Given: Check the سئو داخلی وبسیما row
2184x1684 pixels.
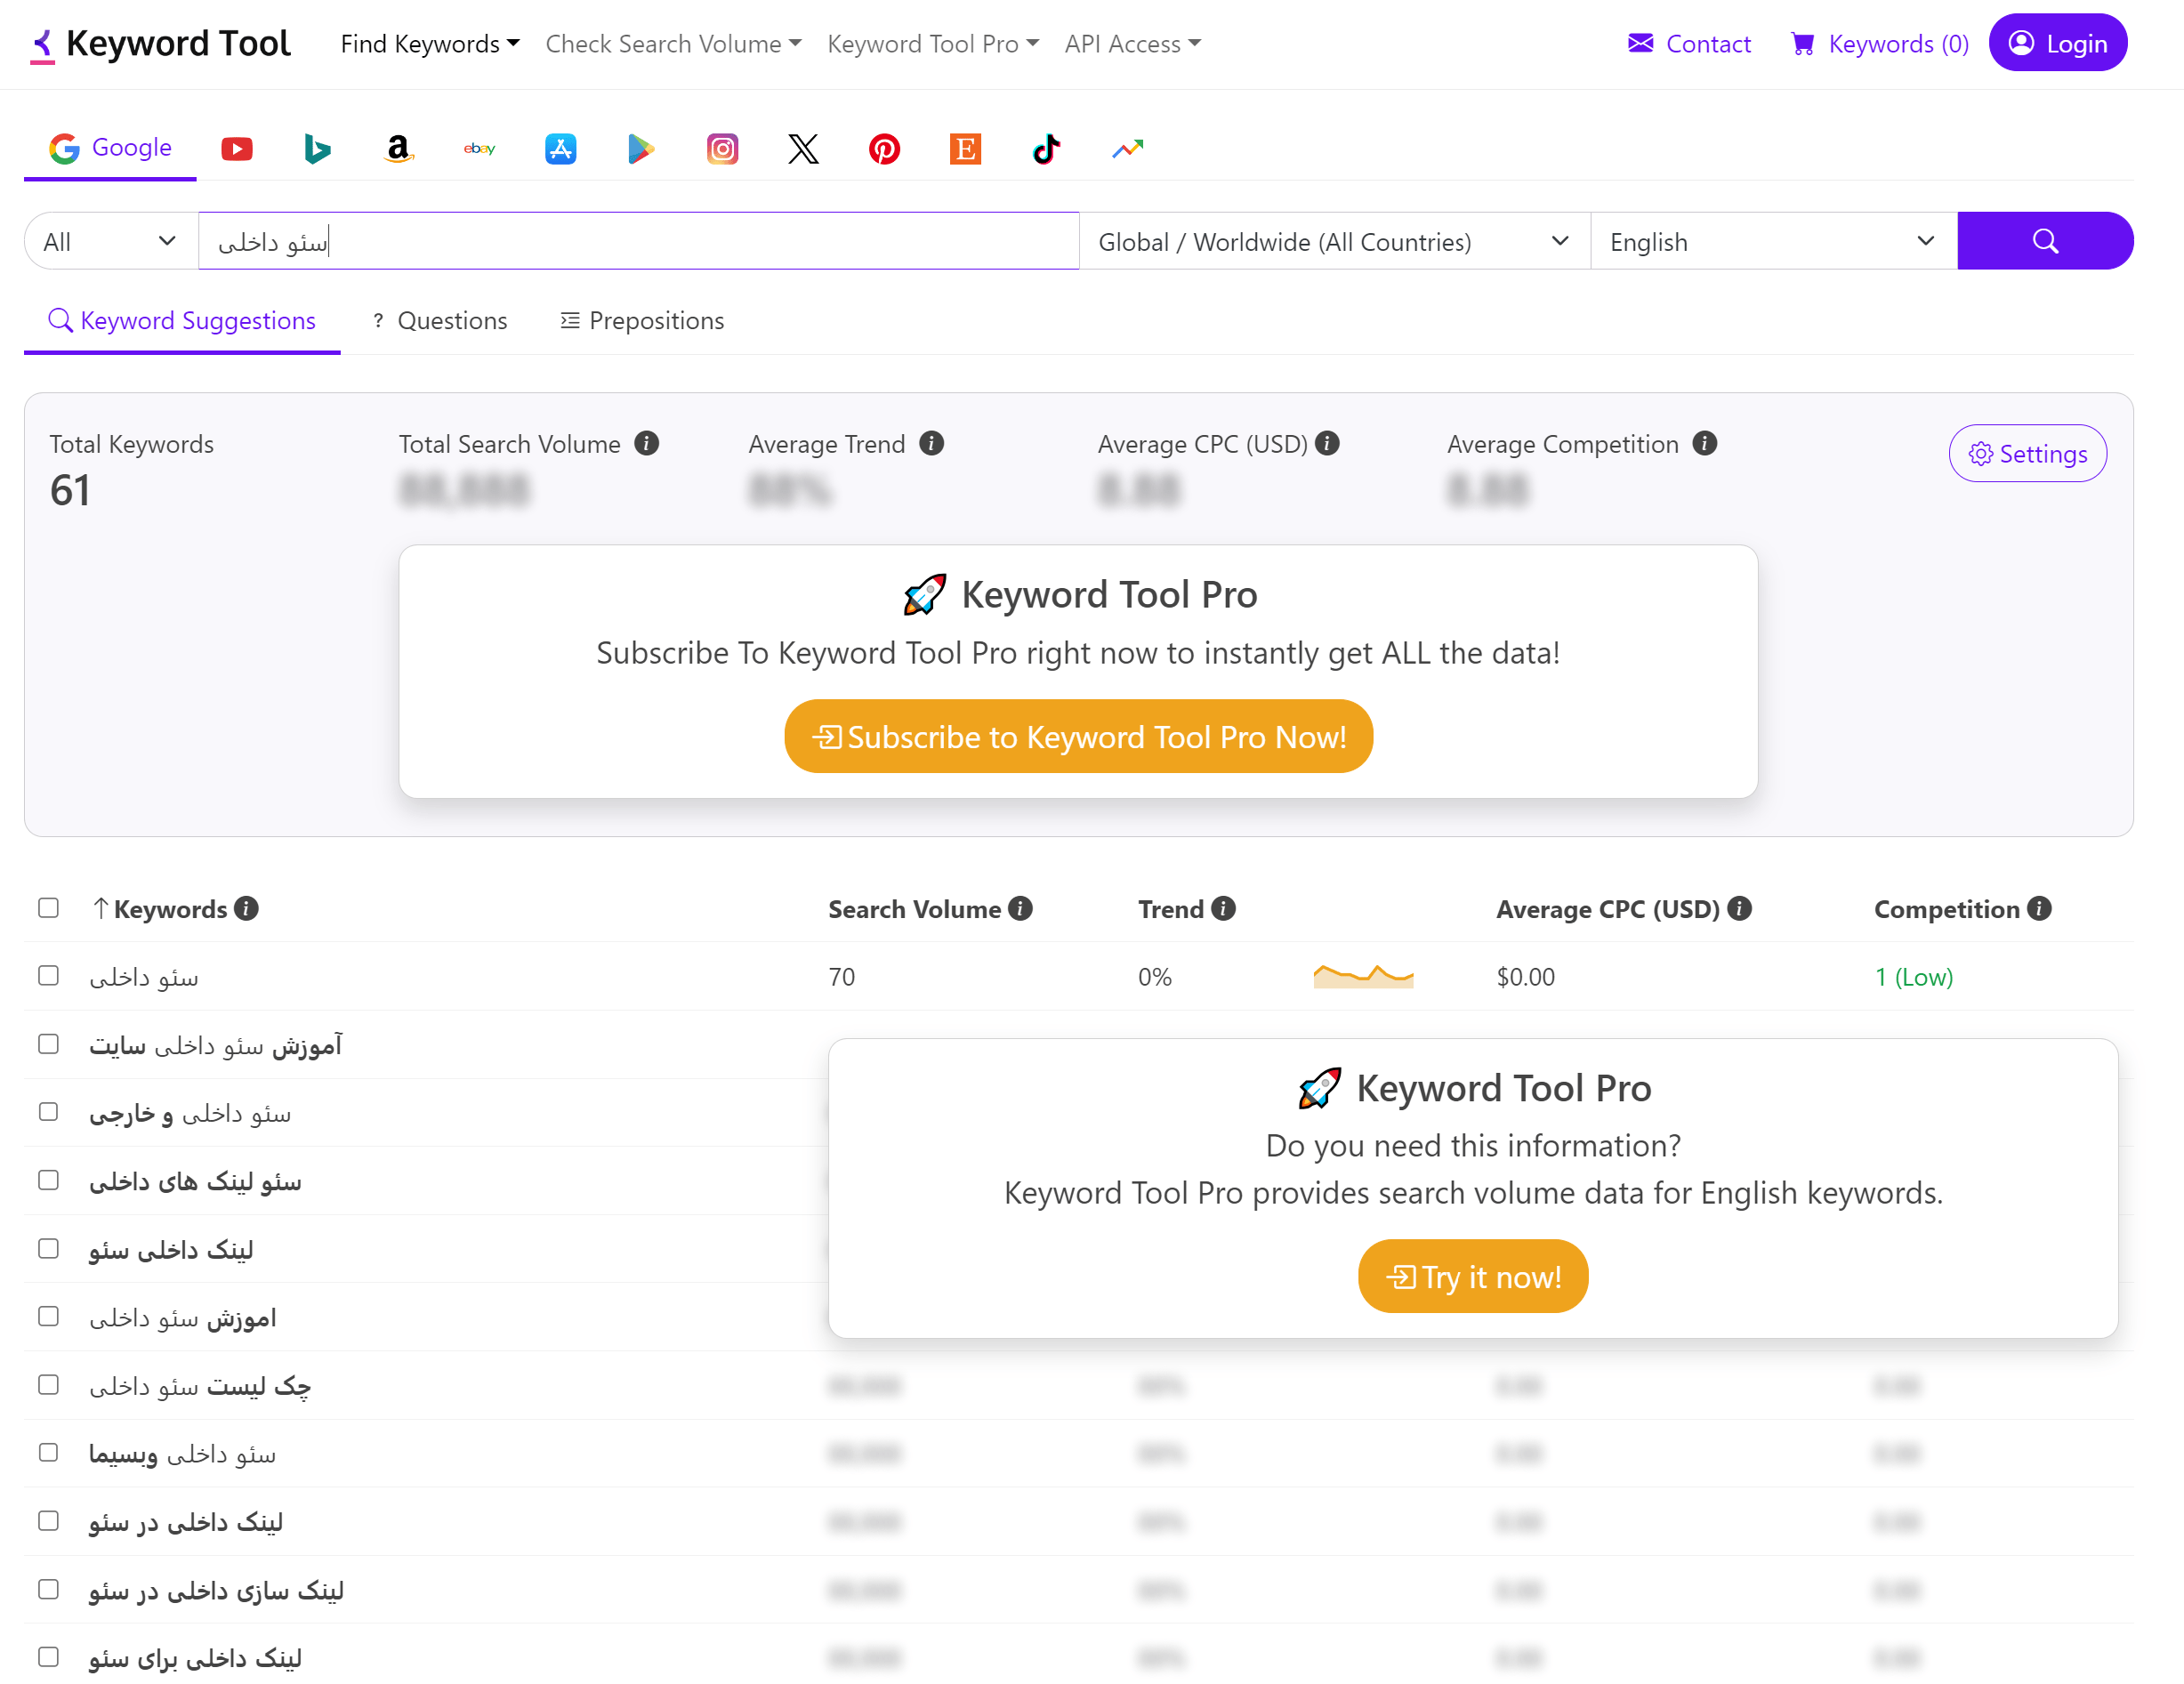Looking at the screenshot, I should point(48,1453).
